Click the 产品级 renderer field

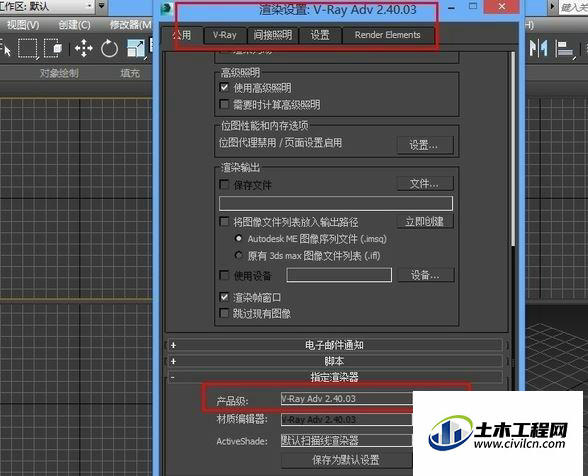346,399
